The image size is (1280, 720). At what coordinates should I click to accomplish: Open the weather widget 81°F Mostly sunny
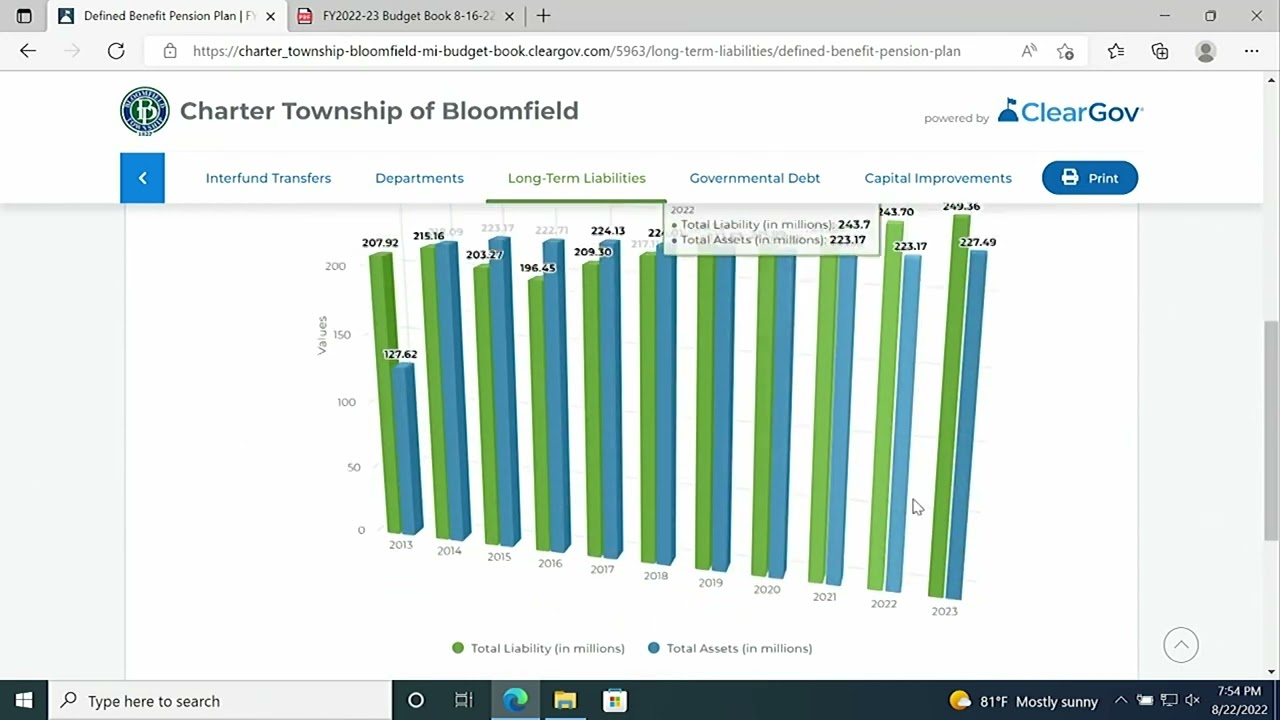(x=1023, y=701)
